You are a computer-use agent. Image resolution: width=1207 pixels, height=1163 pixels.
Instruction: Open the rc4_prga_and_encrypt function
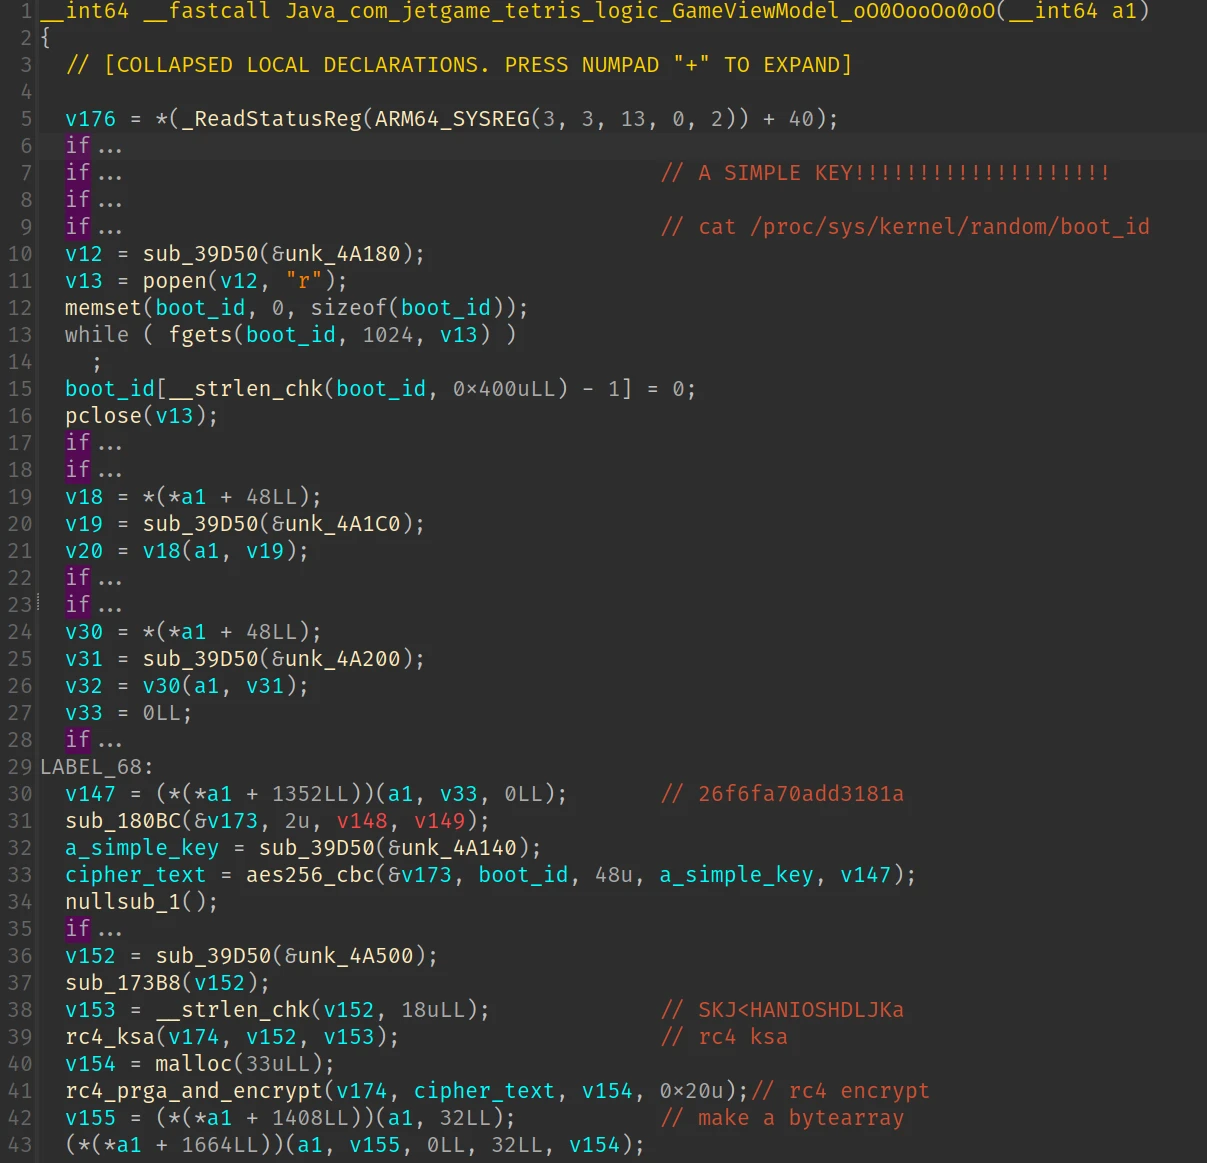(x=194, y=1091)
